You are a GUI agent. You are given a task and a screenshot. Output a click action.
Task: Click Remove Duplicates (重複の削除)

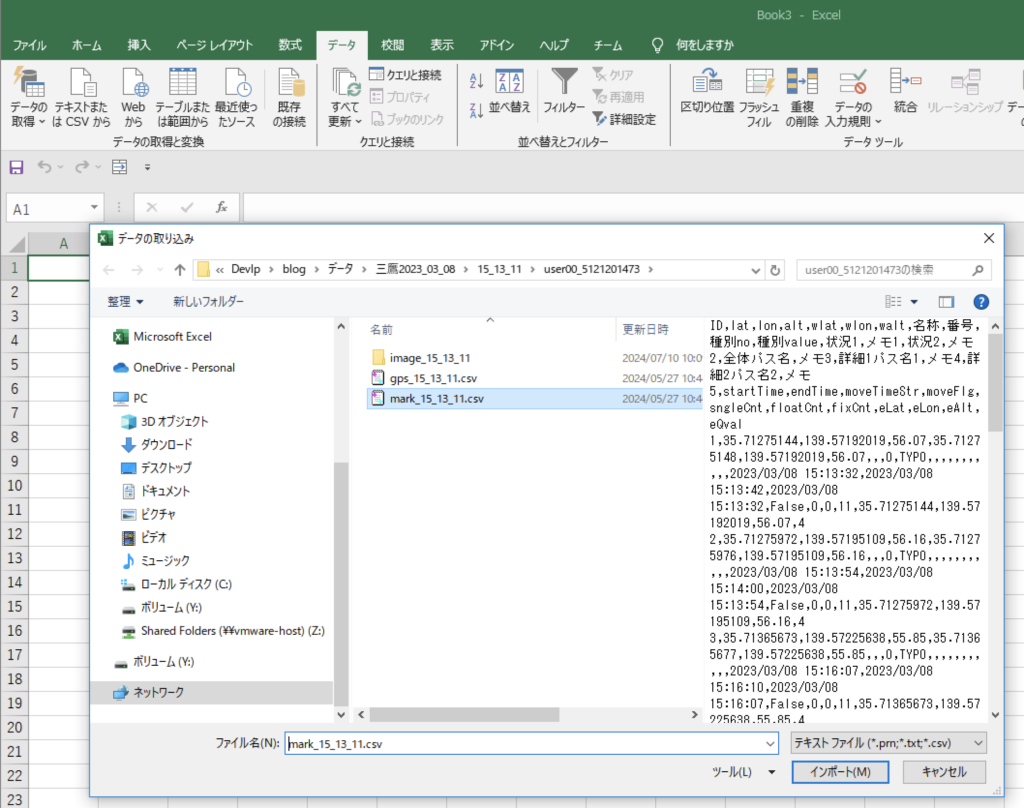coord(802,98)
